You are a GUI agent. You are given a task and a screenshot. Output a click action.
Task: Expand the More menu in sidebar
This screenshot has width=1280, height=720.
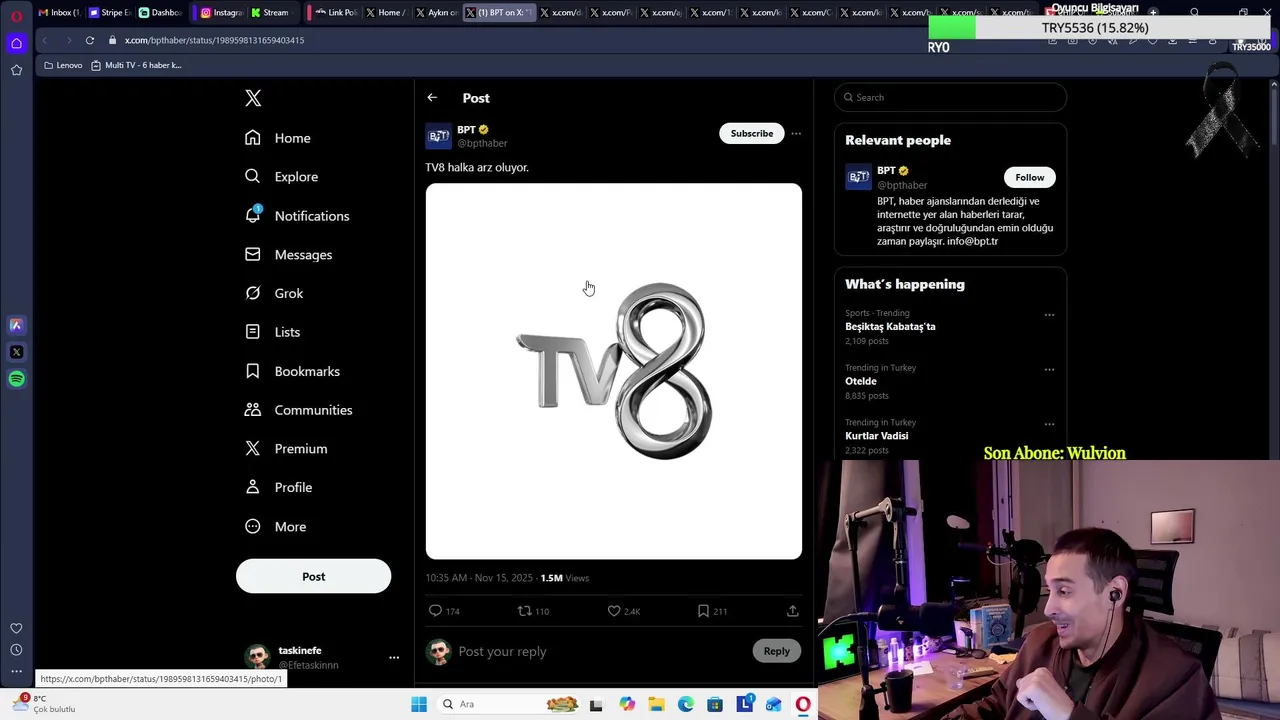click(x=275, y=527)
